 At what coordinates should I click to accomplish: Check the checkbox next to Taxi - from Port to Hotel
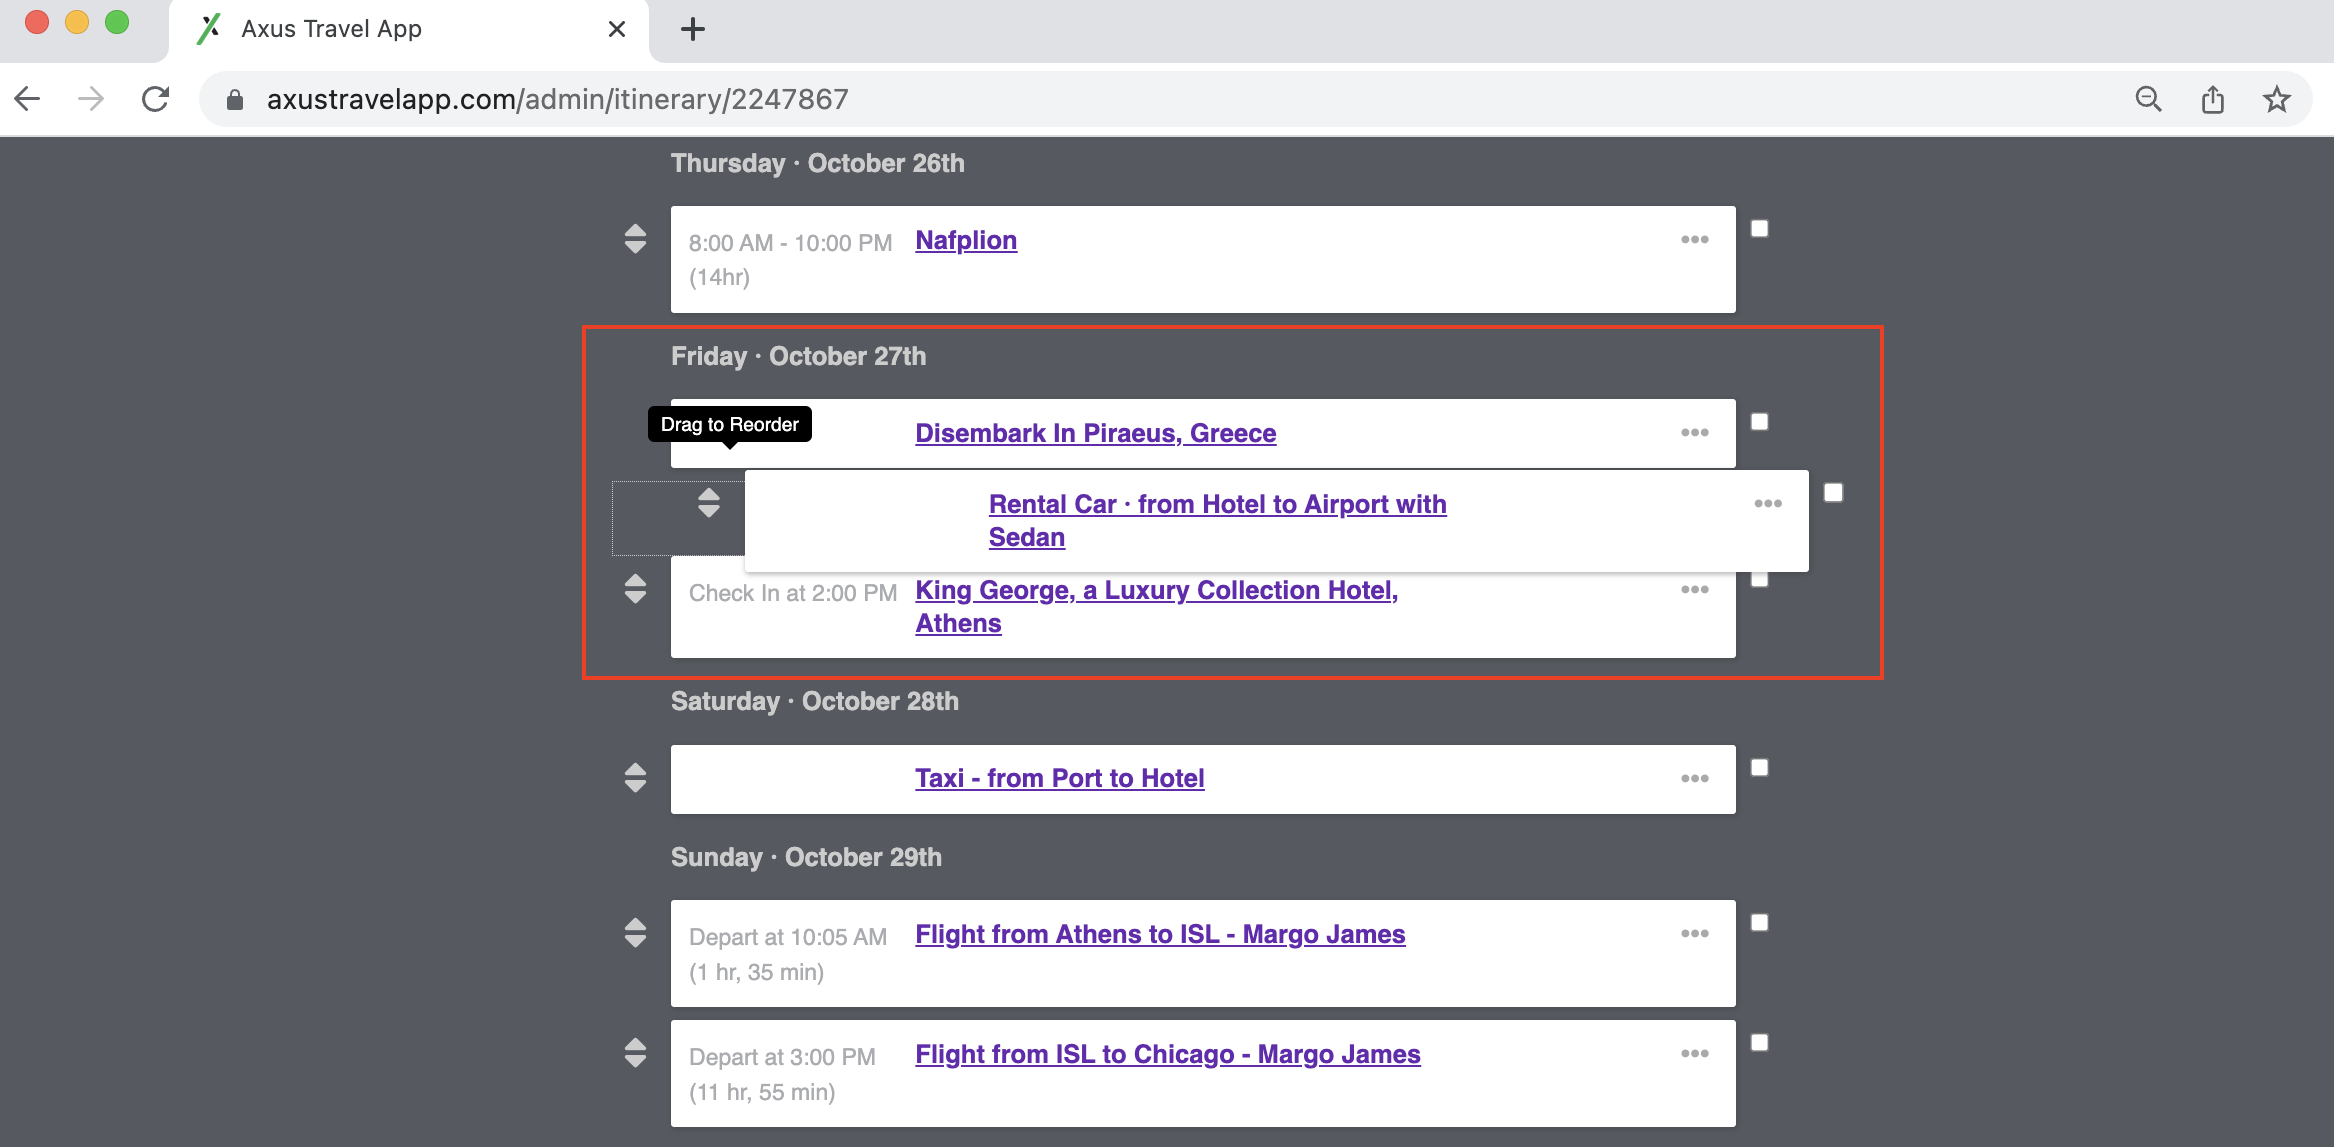1760,766
